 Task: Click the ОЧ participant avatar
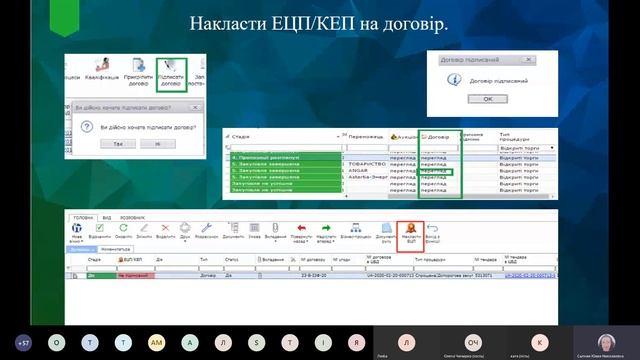473,343
